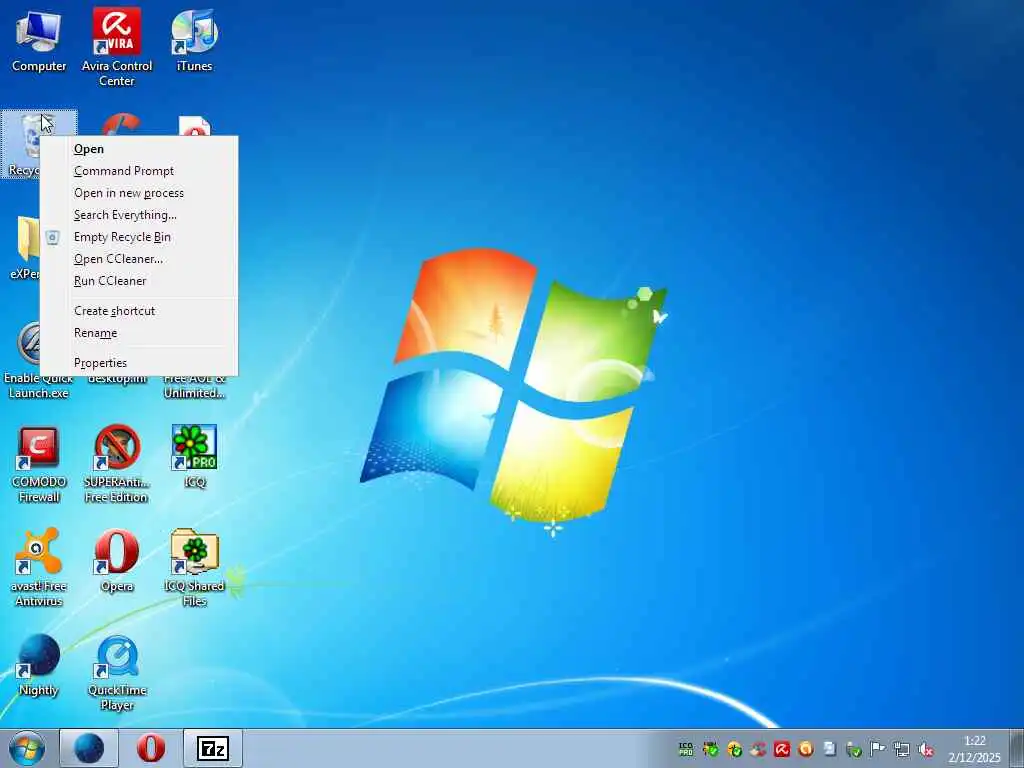Click the Show desktop button
This screenshot has width=1024, height=768.
(1017, 748)
